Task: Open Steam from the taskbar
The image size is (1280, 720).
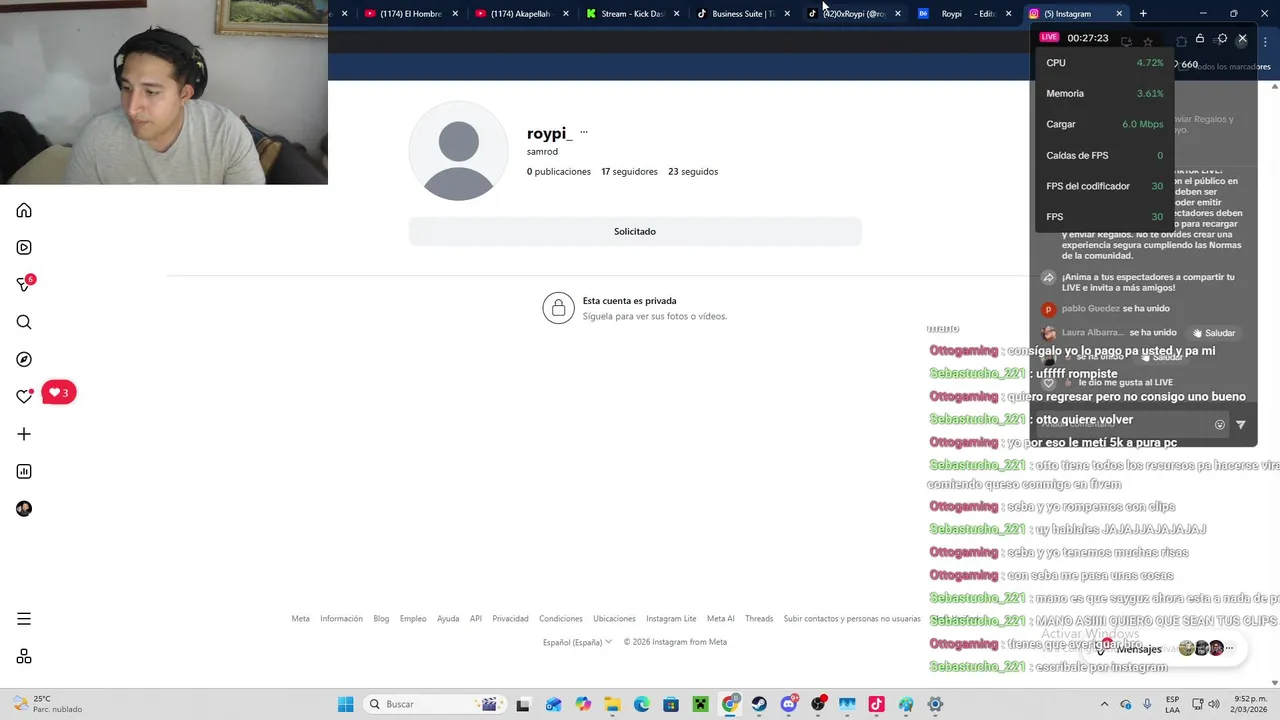Action: pyautogui.click(x=759, y=704)
